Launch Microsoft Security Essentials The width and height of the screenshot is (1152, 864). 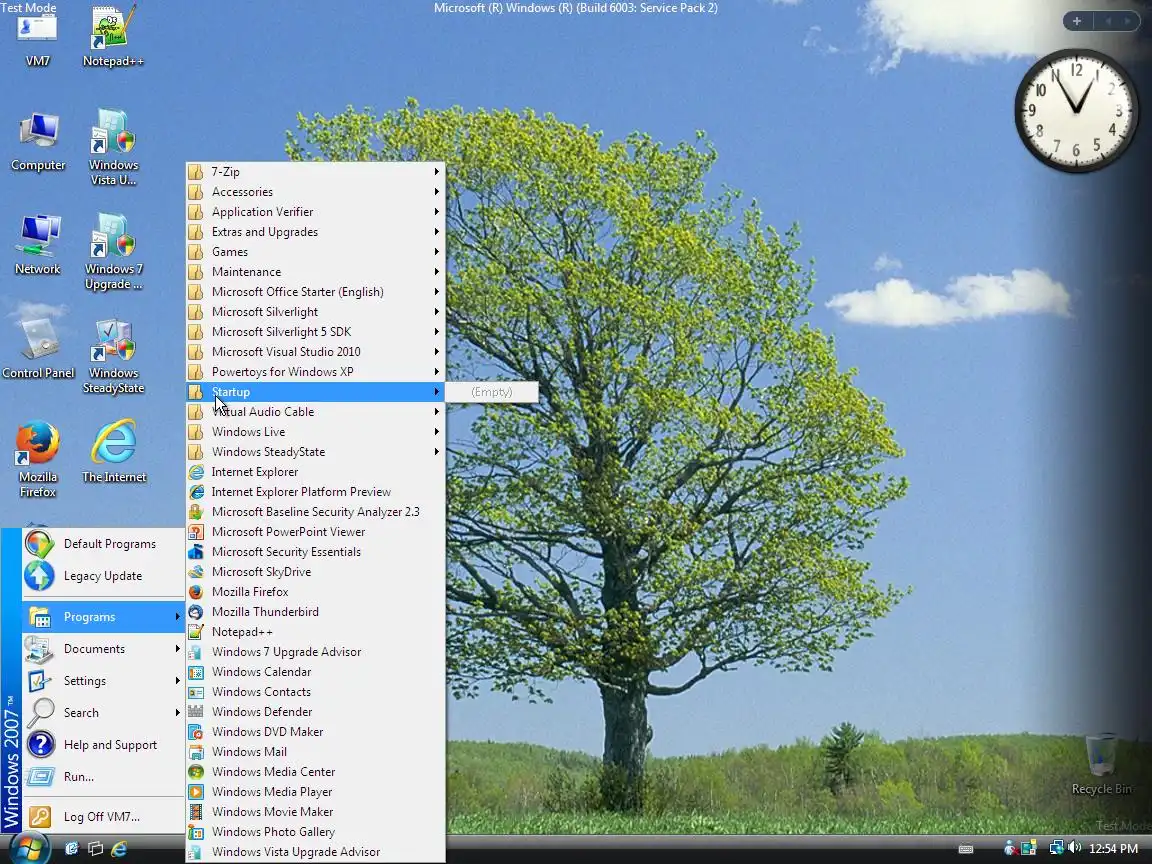pyautogui.click(x=315, y=552)
